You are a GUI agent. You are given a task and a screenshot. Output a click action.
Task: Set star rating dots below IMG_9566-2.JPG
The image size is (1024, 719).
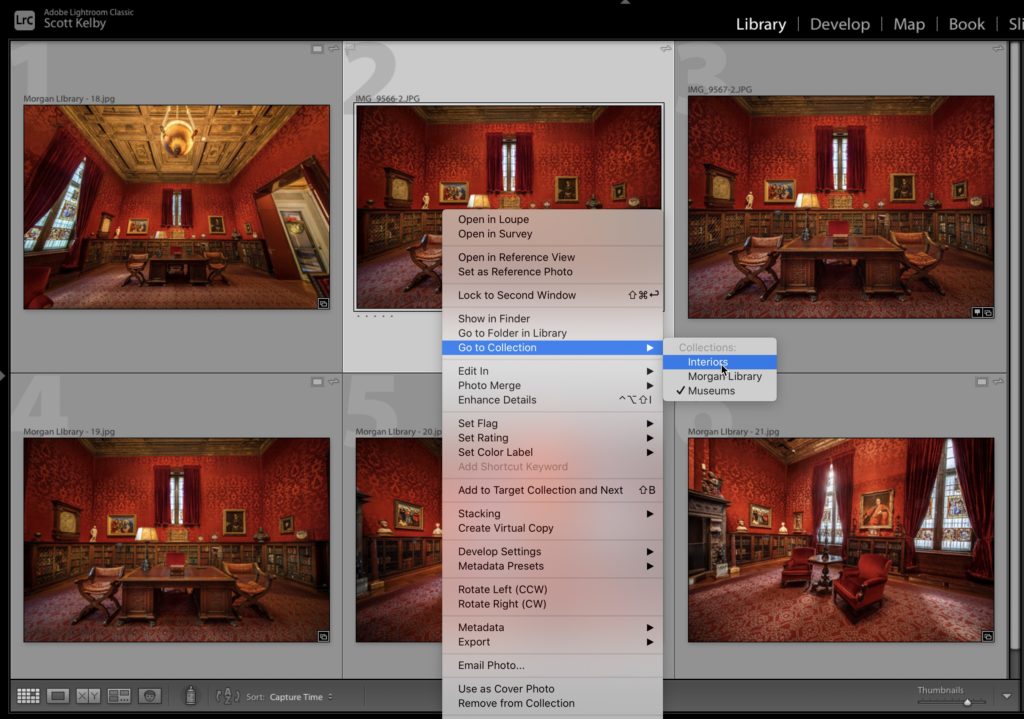click(375, 316)
